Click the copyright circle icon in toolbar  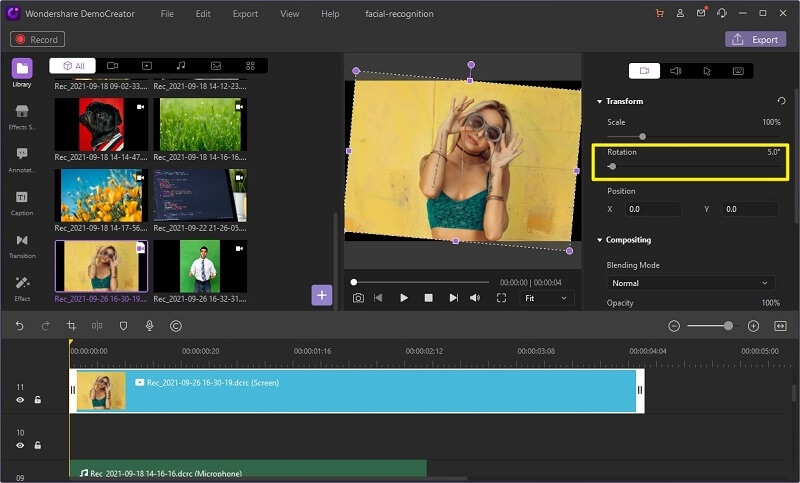(x=176, y=326)
